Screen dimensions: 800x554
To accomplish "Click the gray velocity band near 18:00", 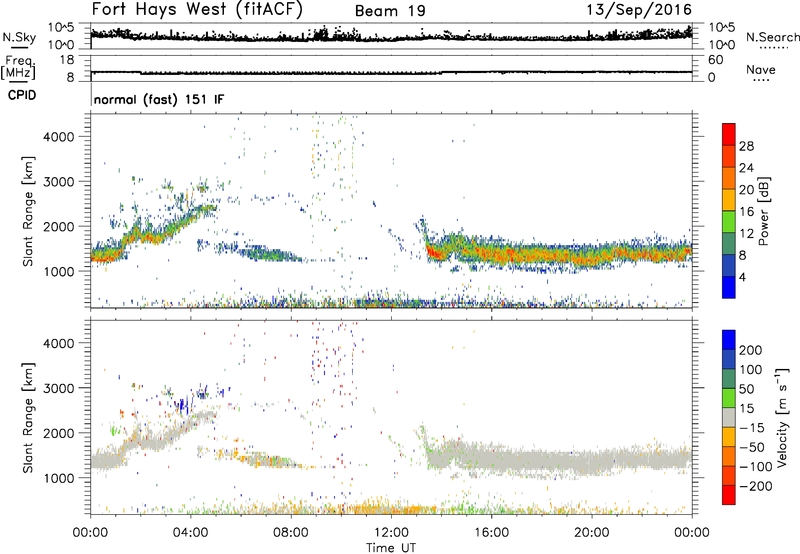I will click(x=542, y=461).
